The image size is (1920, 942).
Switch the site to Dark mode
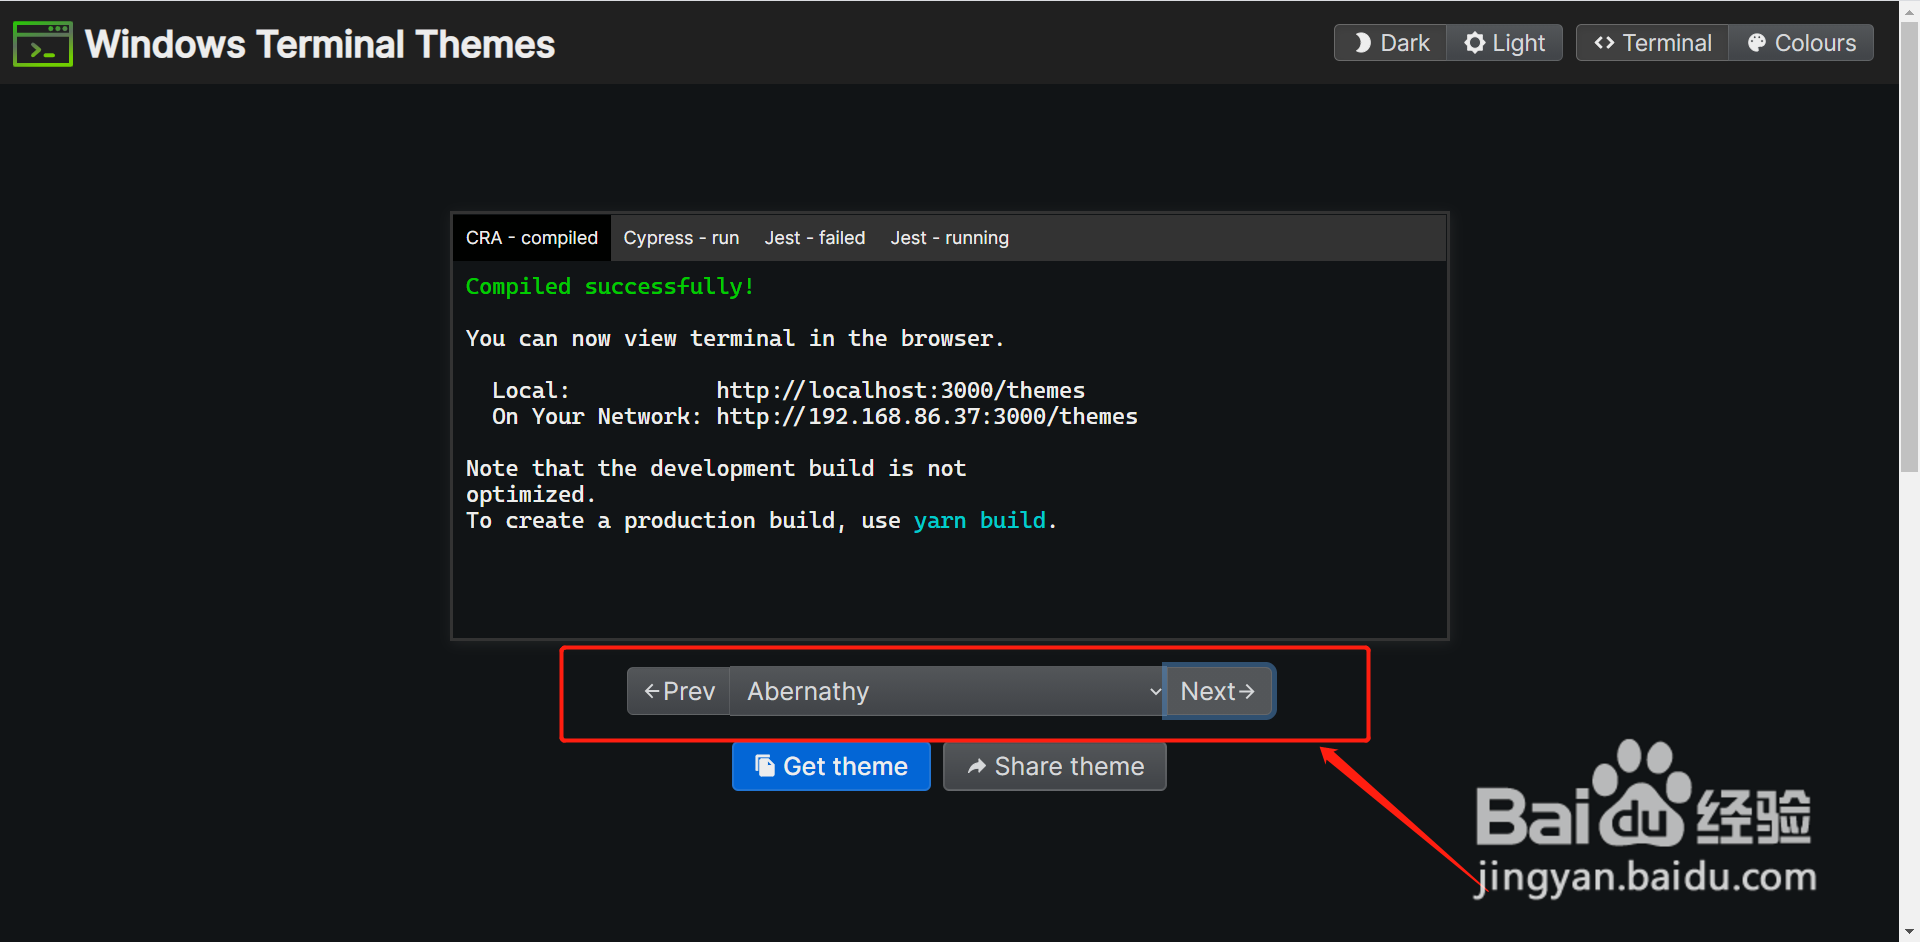(1390, 42)
